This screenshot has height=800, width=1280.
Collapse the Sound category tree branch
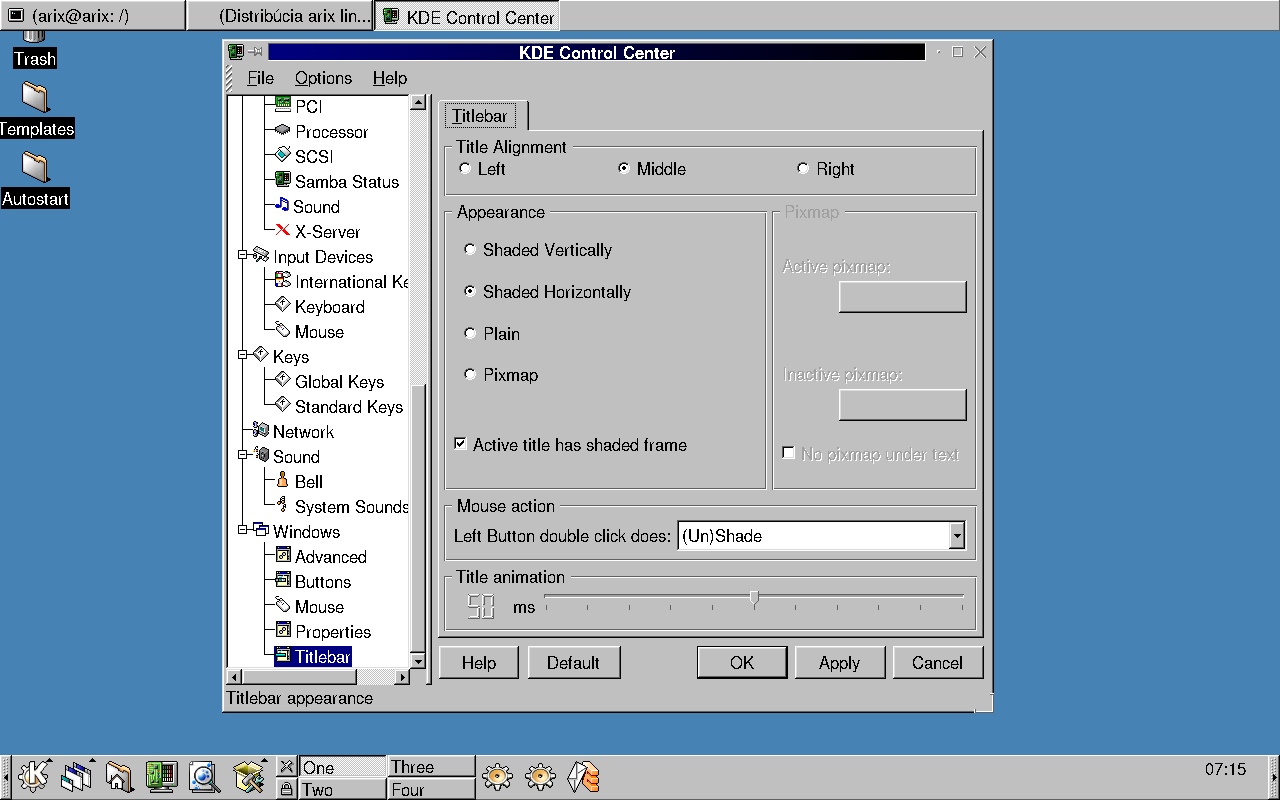click(x=243, y=456)
